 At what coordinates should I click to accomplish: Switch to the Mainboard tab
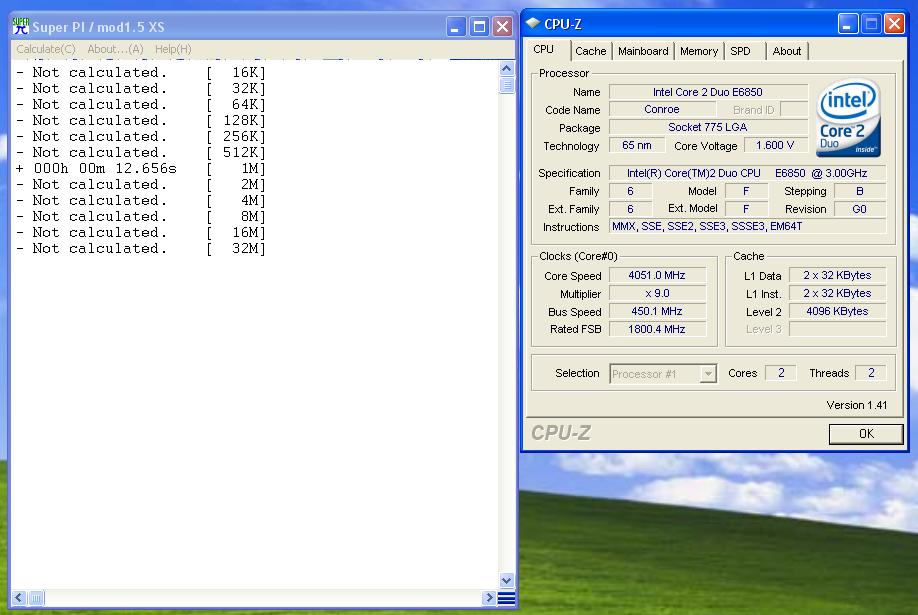click(643, 51)
